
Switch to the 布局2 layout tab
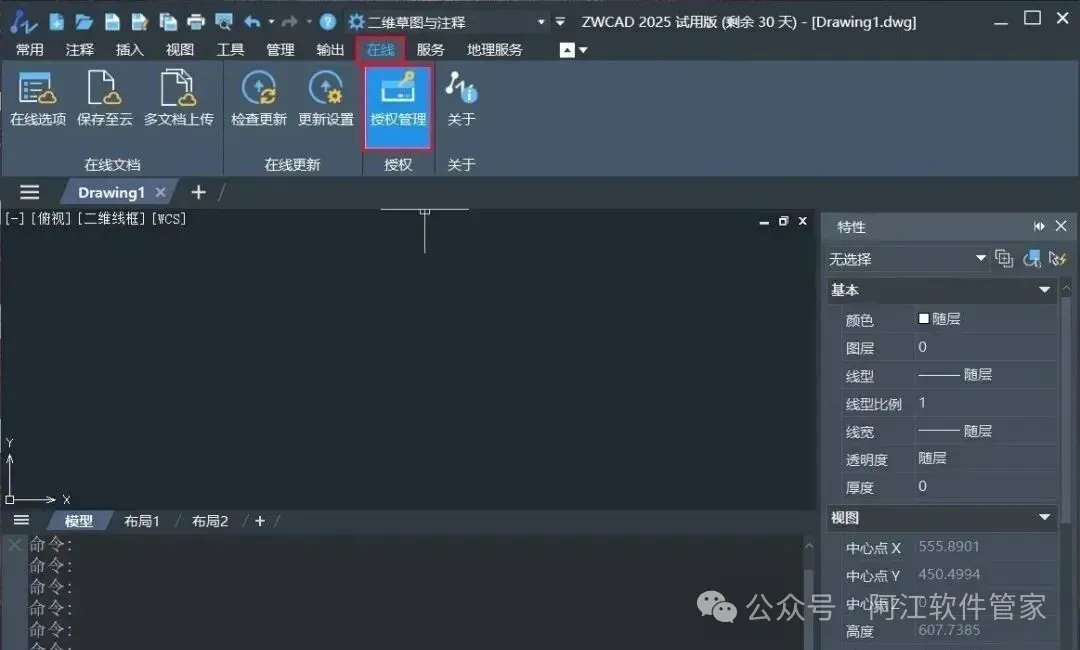(209, 521)
